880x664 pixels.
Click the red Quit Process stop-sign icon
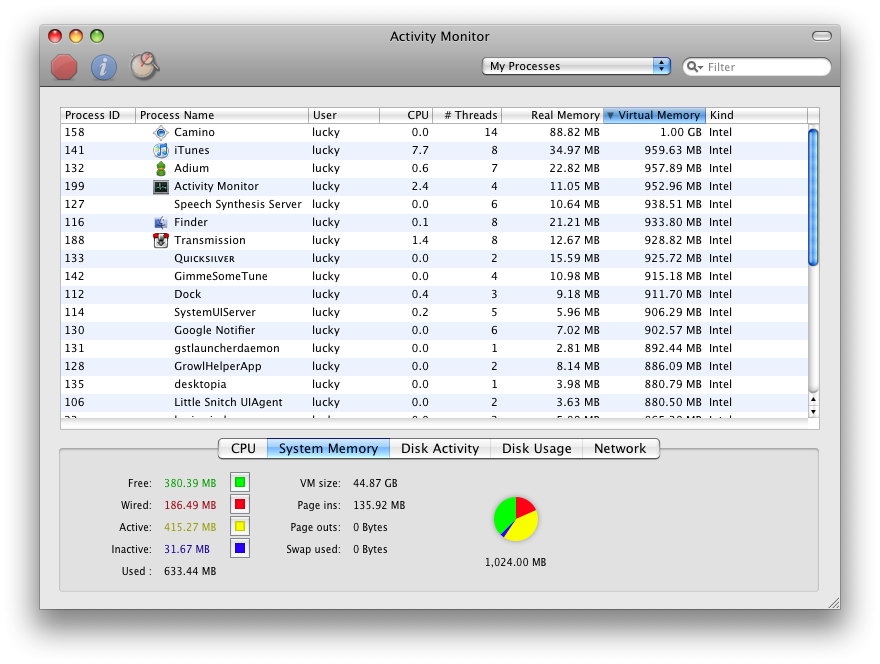point(64,67)
